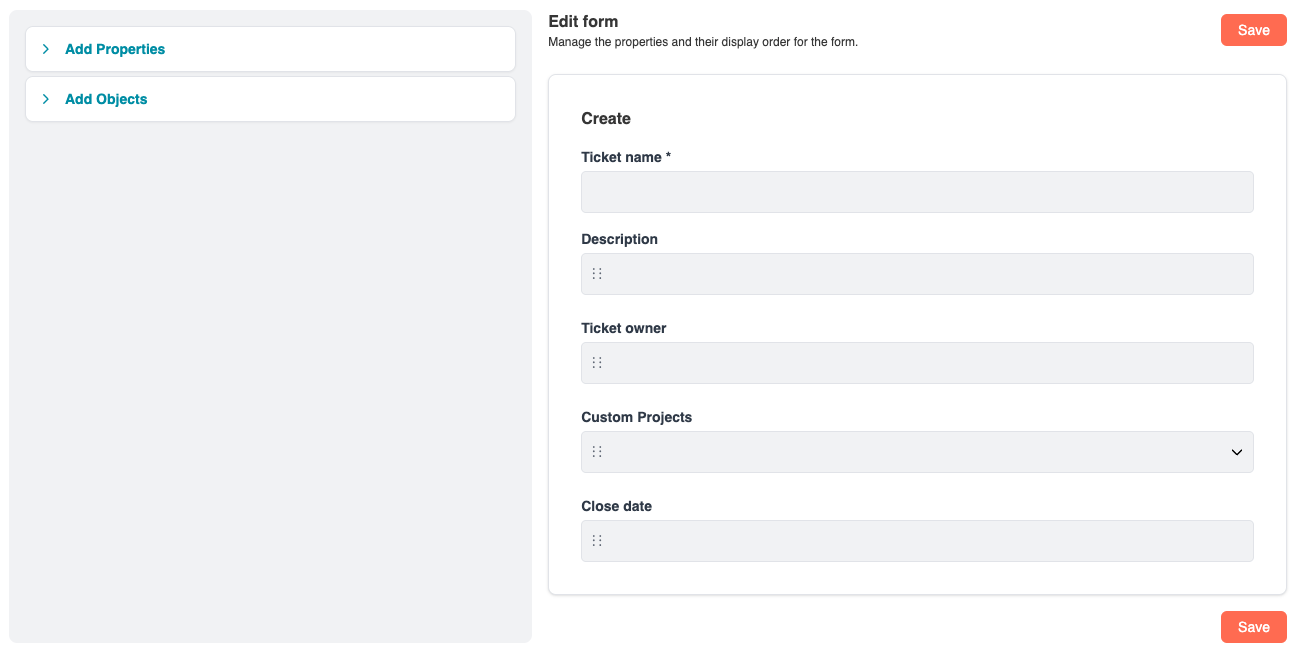1302x654 pixels.
Task: Grab the Description field drag handle
Action: [597, 274]
